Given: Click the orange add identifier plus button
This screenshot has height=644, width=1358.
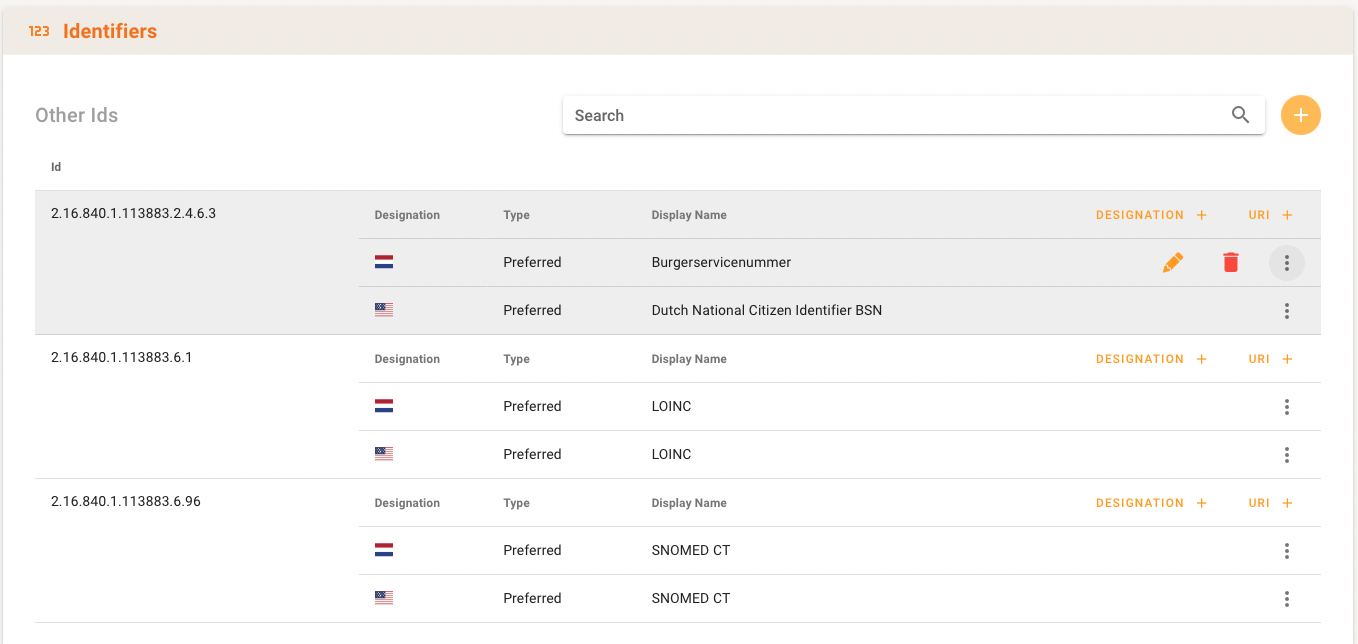Looking at the screenshot, I should coord(1300,115).
